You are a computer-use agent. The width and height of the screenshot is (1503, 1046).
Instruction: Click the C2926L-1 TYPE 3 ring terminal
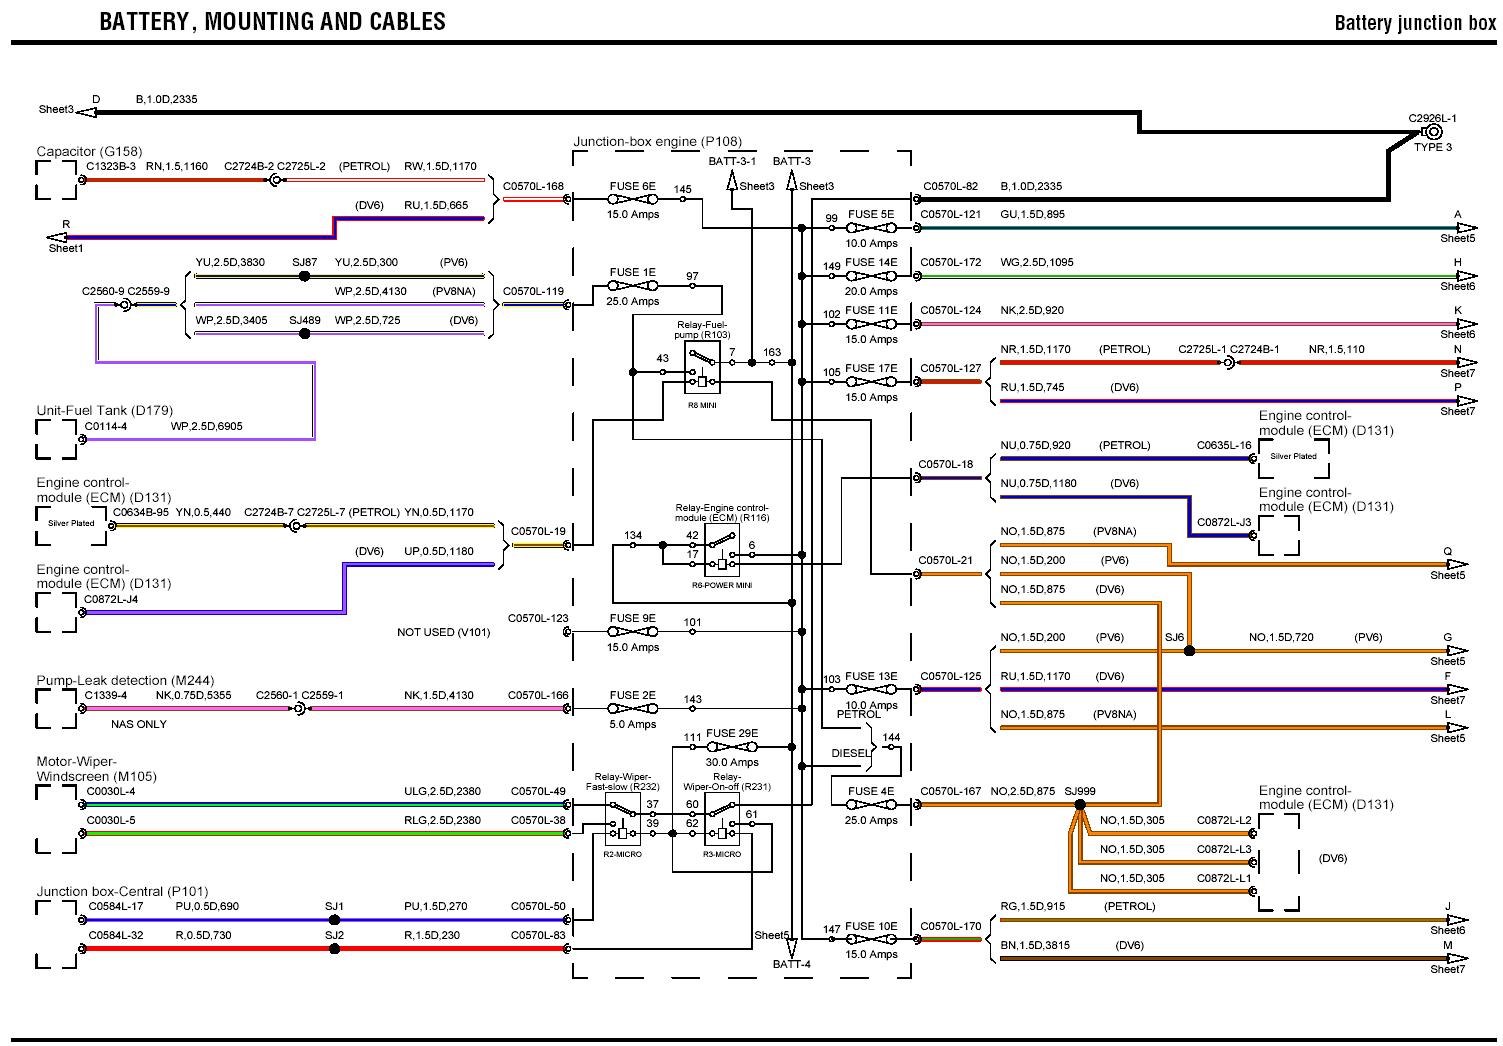click(1433, 131)
